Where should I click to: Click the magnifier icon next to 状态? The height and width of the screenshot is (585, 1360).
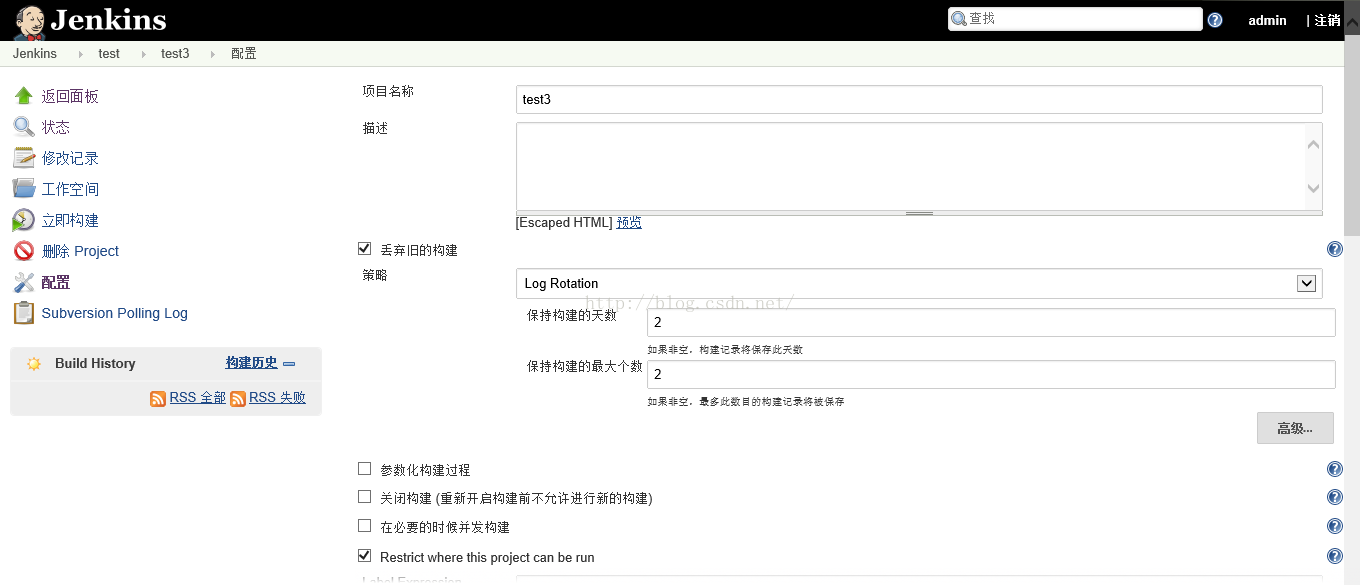(x=24, y=127)
